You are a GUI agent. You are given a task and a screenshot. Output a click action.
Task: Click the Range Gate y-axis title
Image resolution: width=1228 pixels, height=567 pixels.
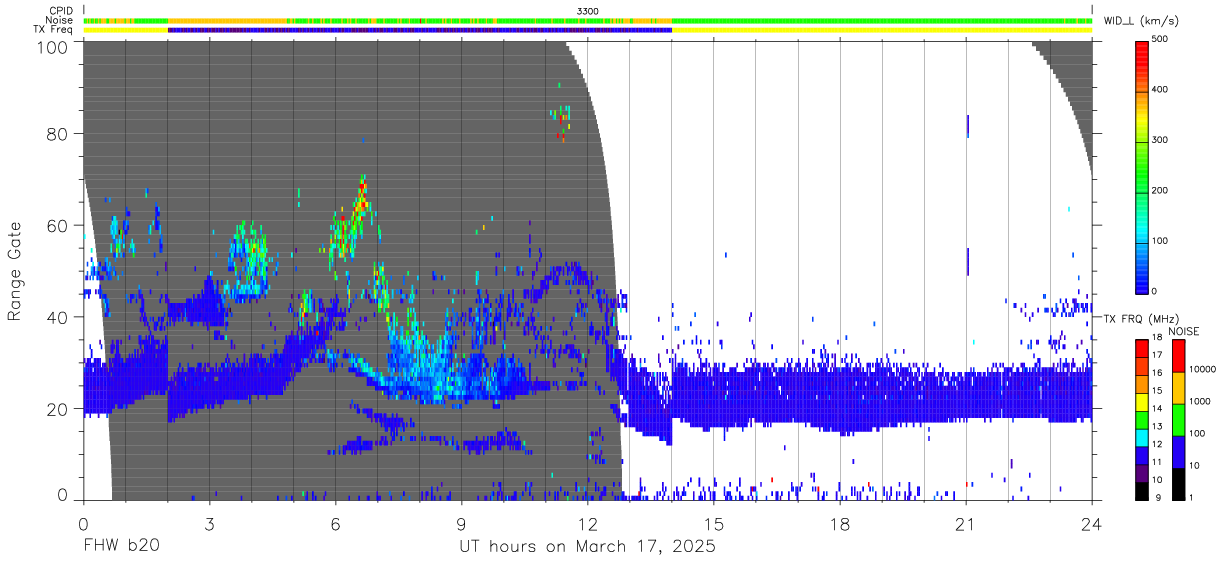coord(15,272)
